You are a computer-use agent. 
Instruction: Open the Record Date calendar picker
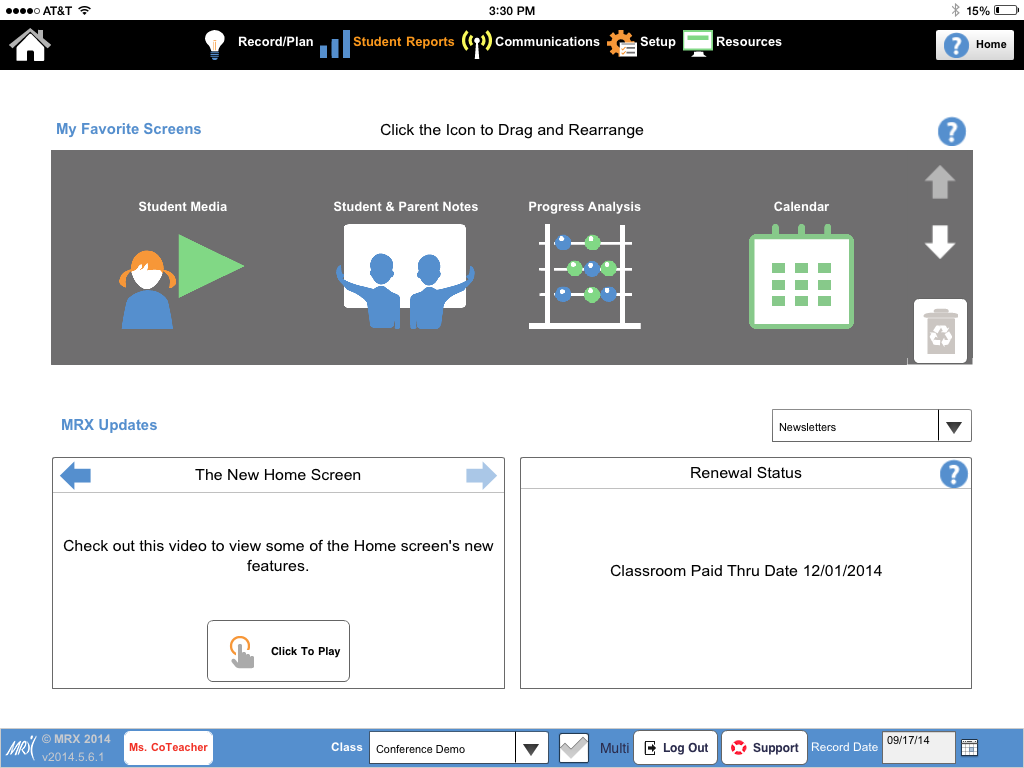click(969, 748)
